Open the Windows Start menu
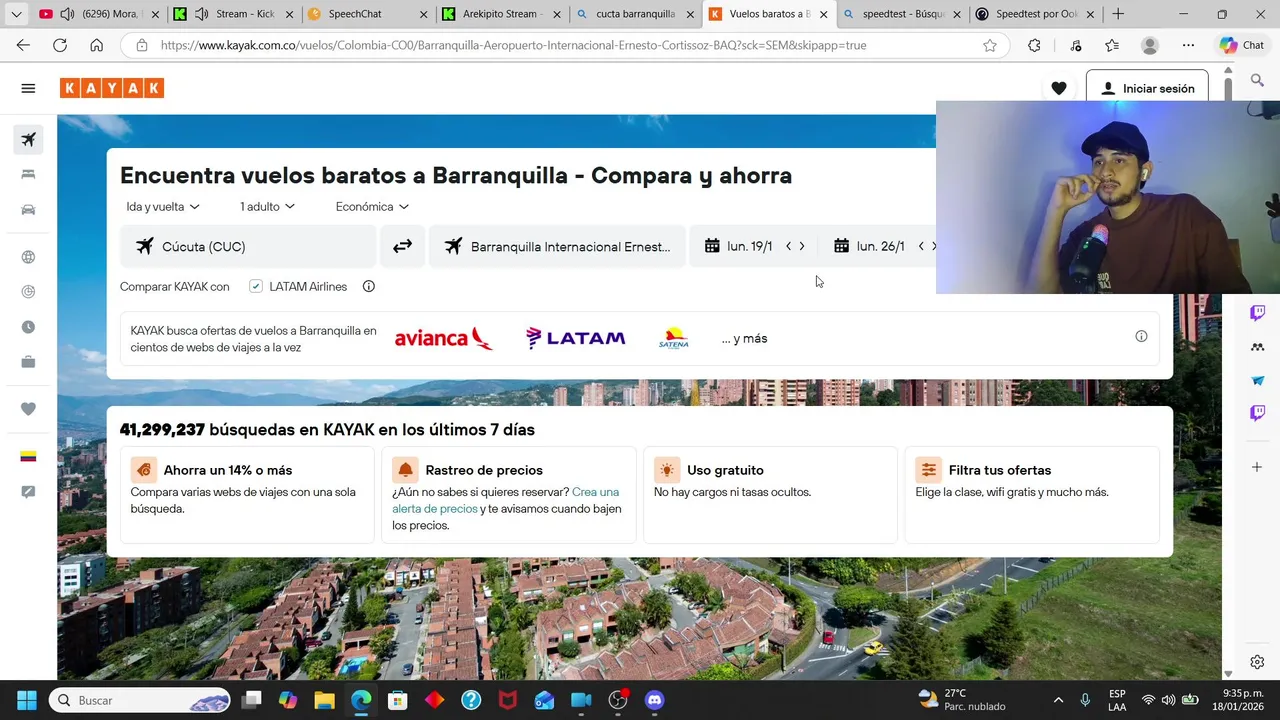The width and height of the screenshot is (1280, 720). click(27, 700)
